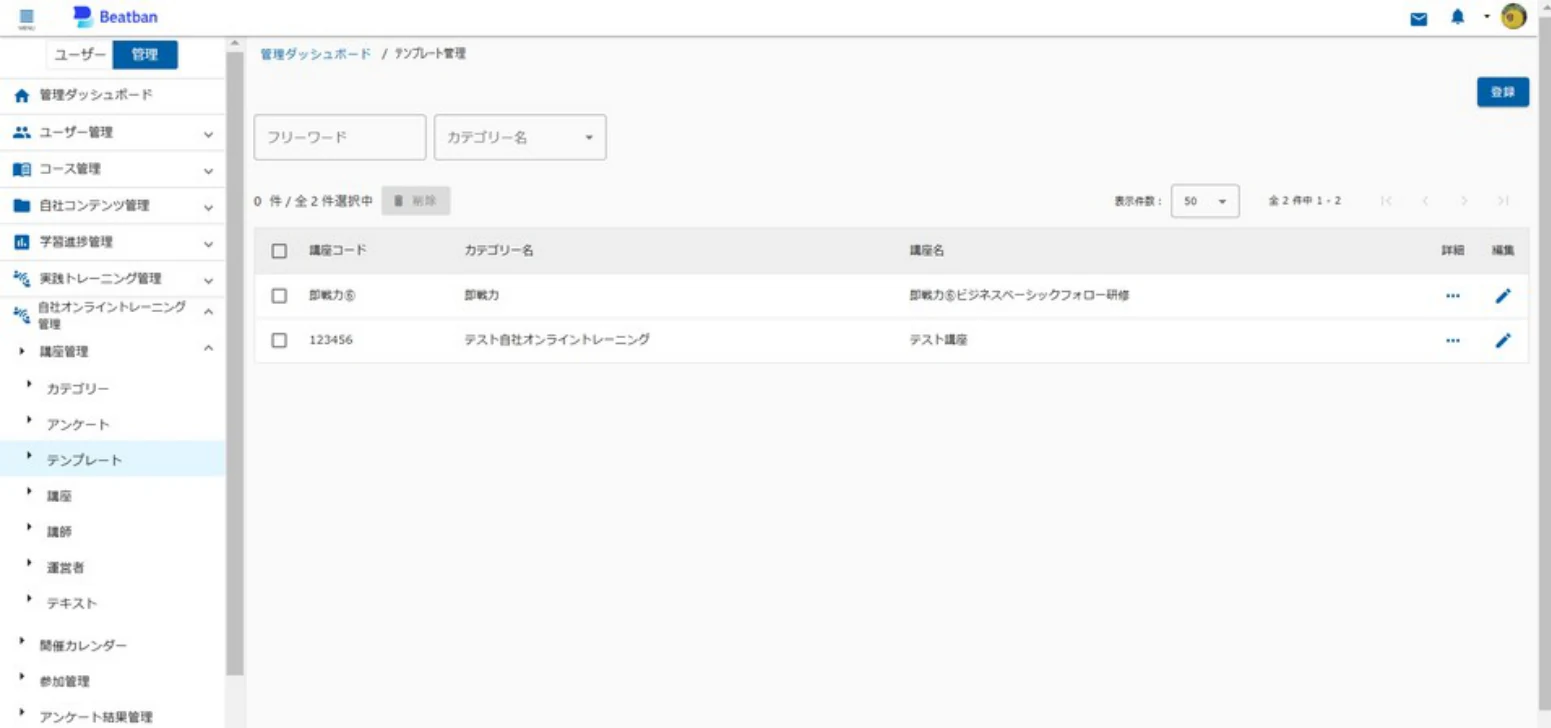Open the mail envelope icon

pyautogui.click(x=1419, y=19)
